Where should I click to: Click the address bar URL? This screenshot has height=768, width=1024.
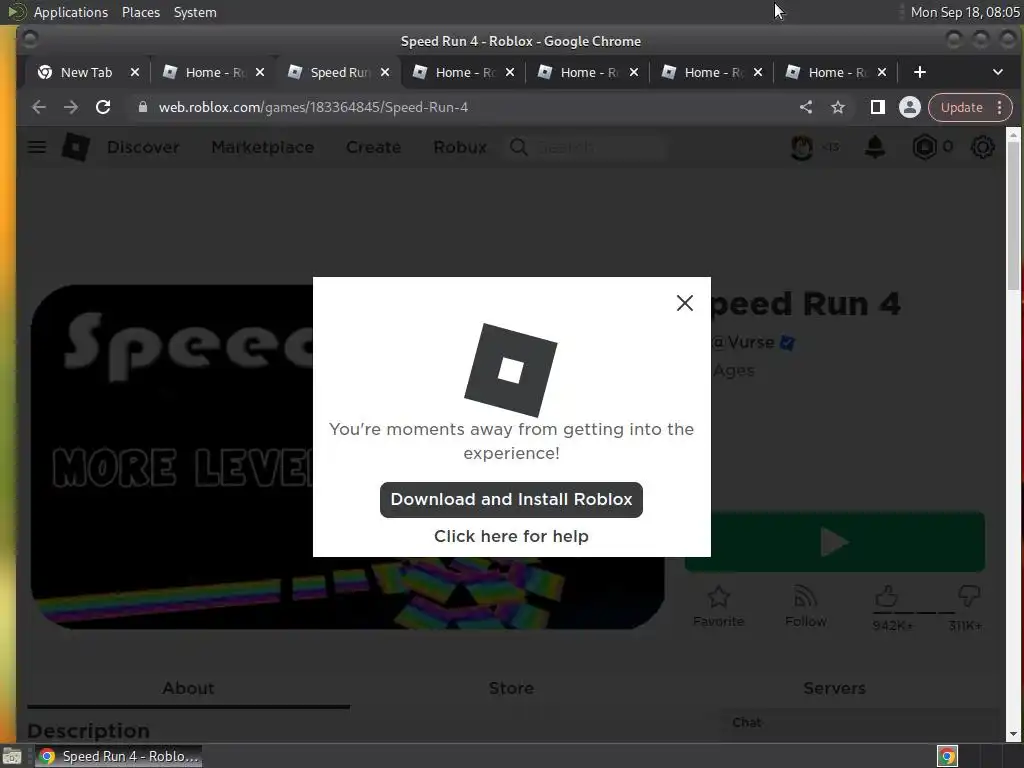(313, 107)
